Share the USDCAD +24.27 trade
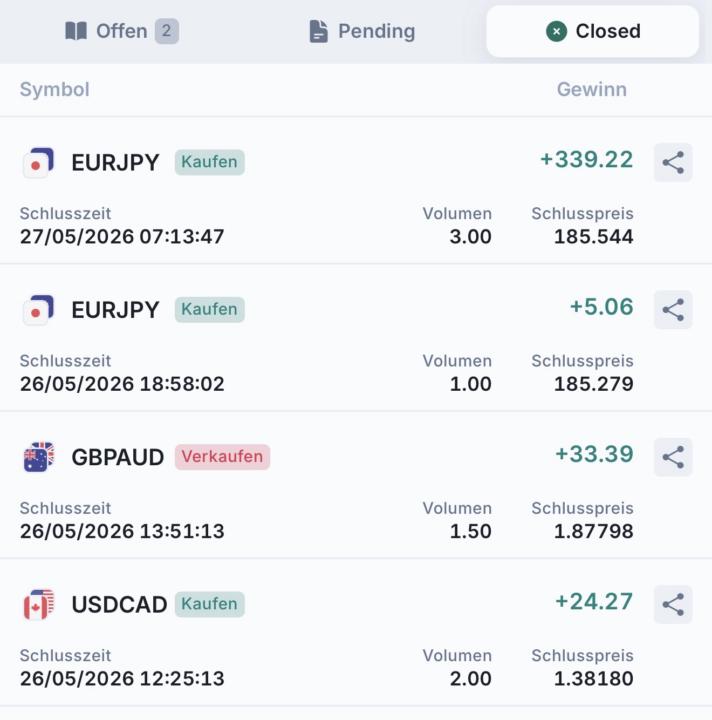This screenshot has height=720, width=712. point(673,604)
